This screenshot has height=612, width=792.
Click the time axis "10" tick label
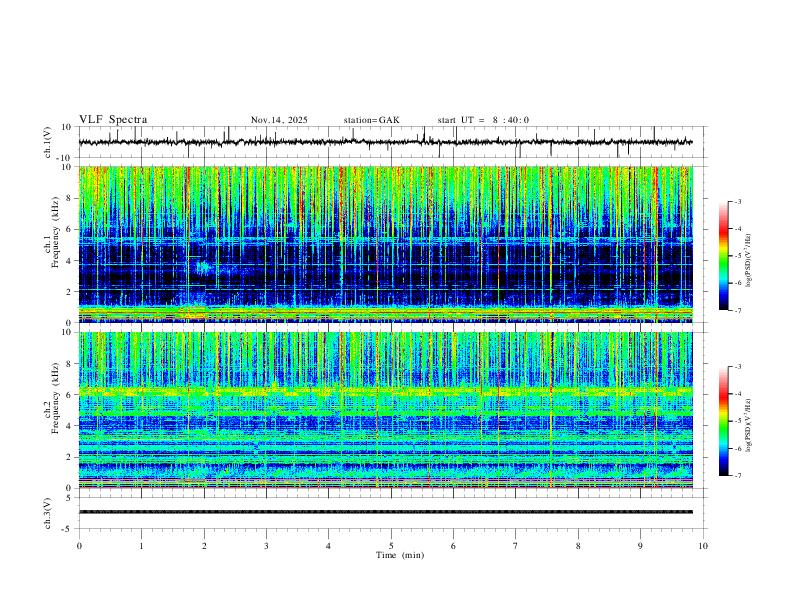point(703,546)
